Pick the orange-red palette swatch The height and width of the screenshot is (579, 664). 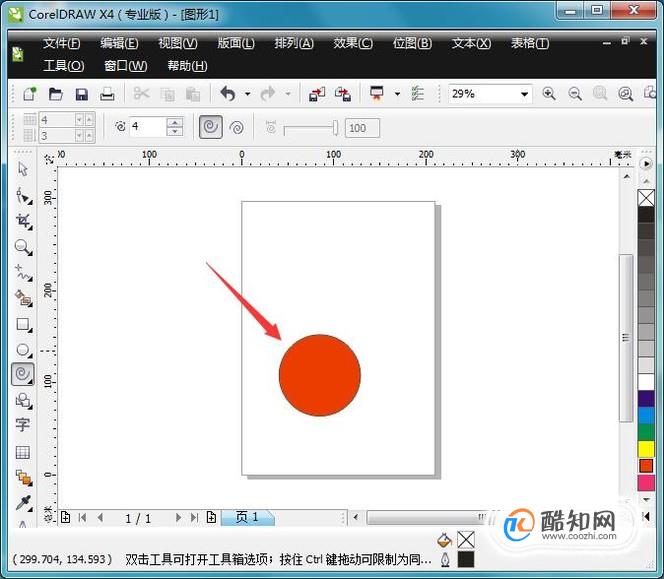(x=646, y=465)
